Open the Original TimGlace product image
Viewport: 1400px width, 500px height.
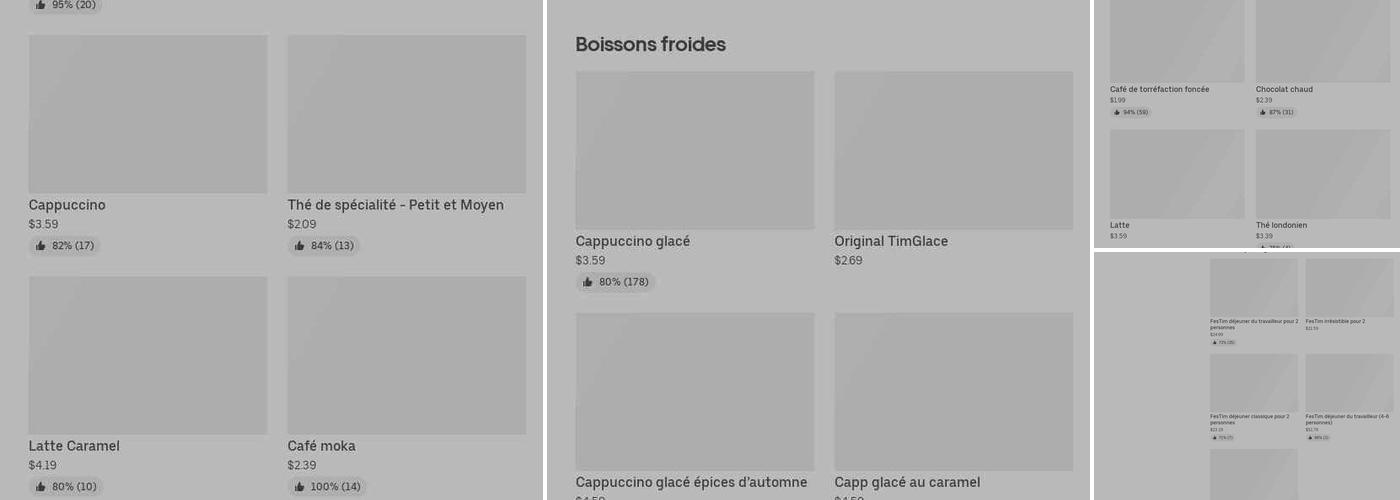click(x=953, y=150)
